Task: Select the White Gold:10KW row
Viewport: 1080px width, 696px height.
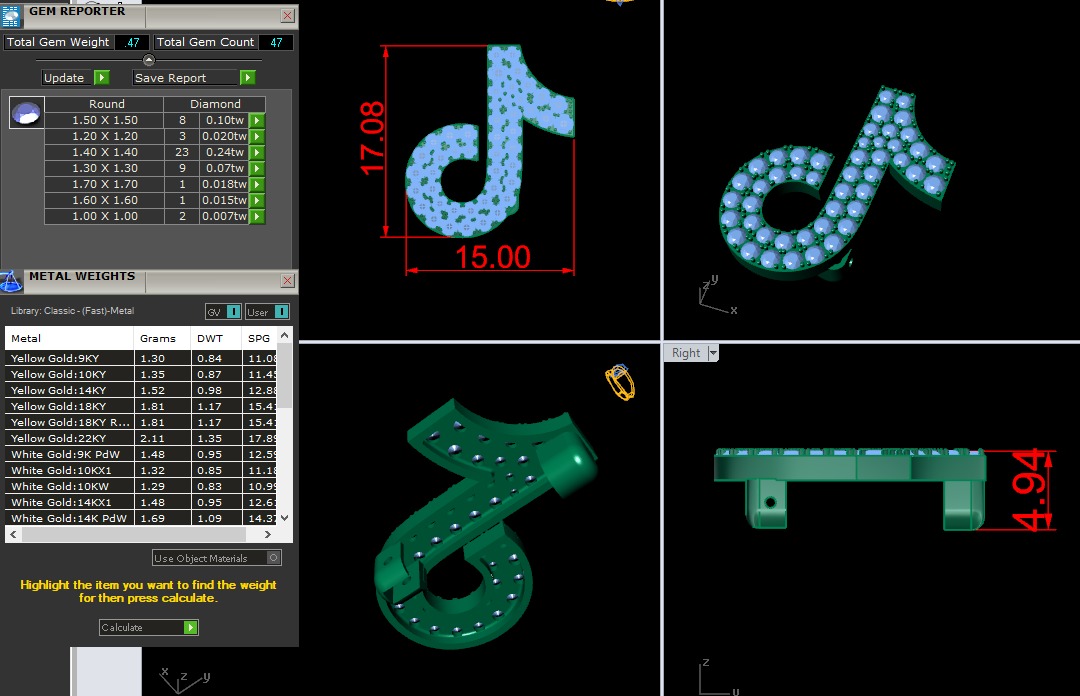Action: (141, 487)
